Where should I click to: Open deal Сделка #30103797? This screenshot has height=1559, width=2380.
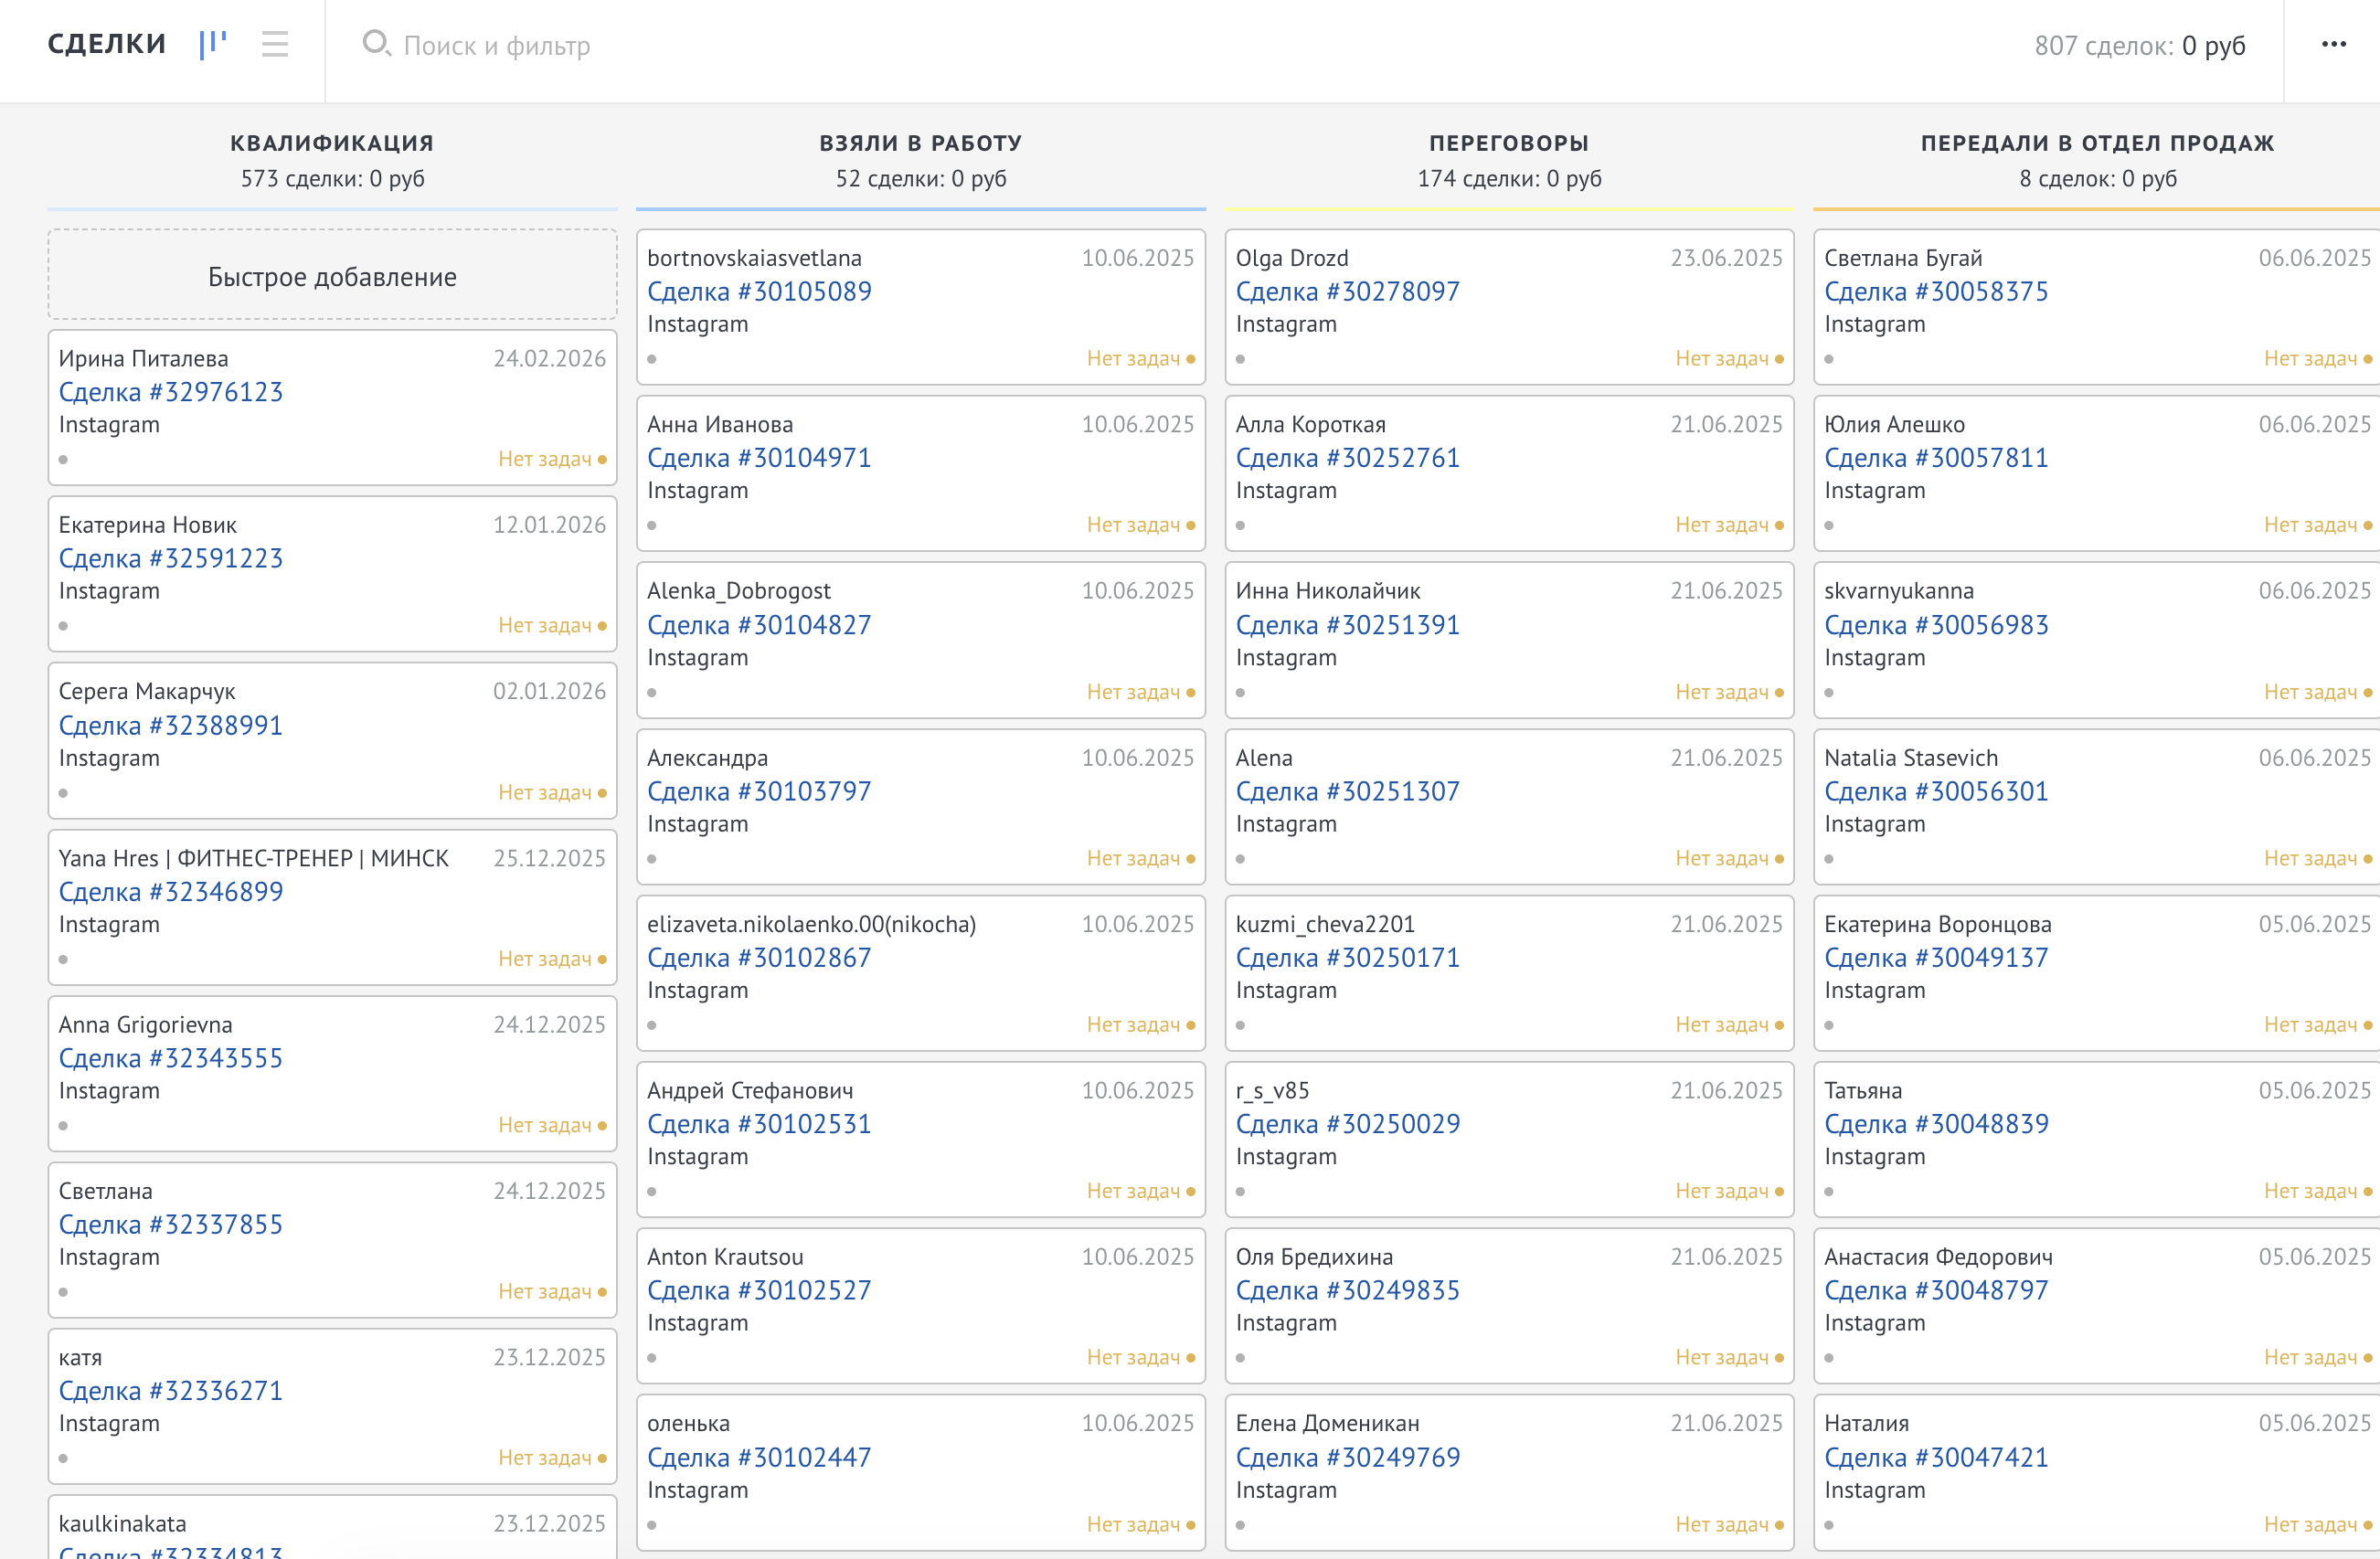pos(759,791)
